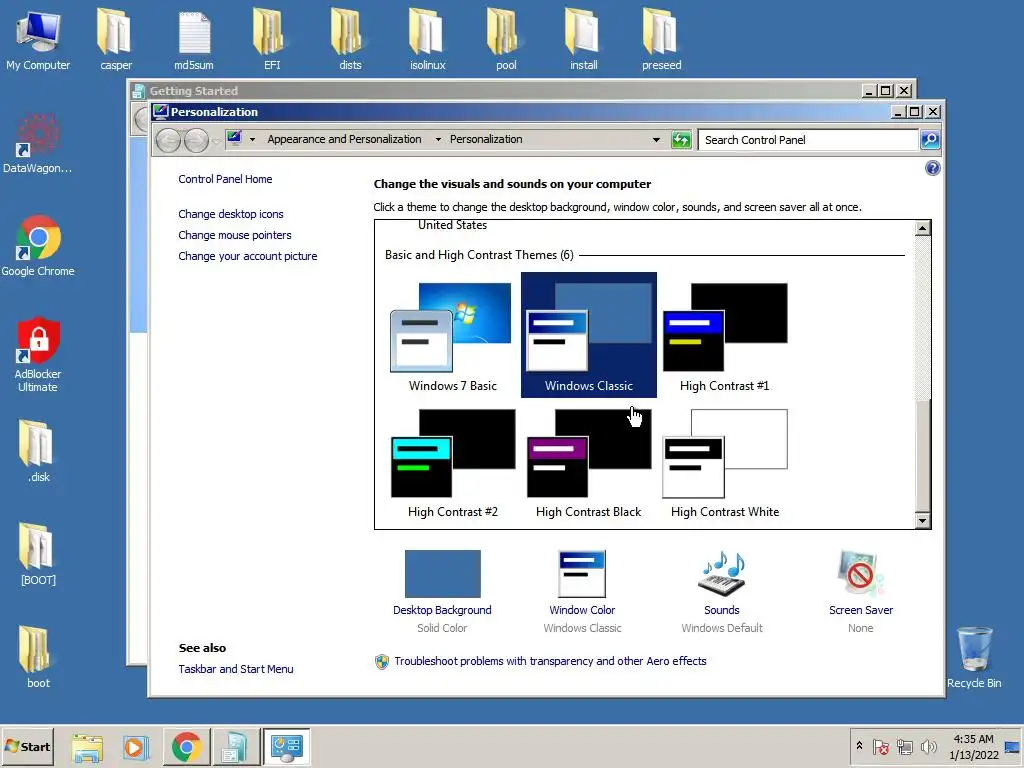Select the .disk folder icon

tap(38, 451)
